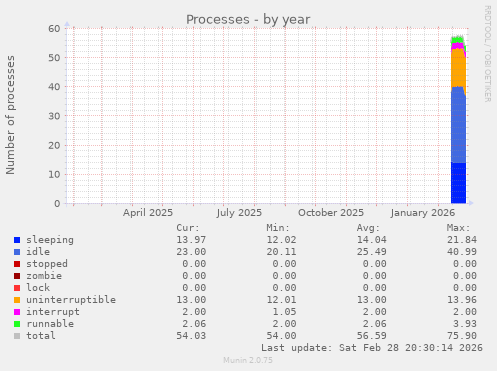The height and width of the screenshot is (371, 497).
Task: Click idle minimum value 20.11
Action: click(281, 252)
